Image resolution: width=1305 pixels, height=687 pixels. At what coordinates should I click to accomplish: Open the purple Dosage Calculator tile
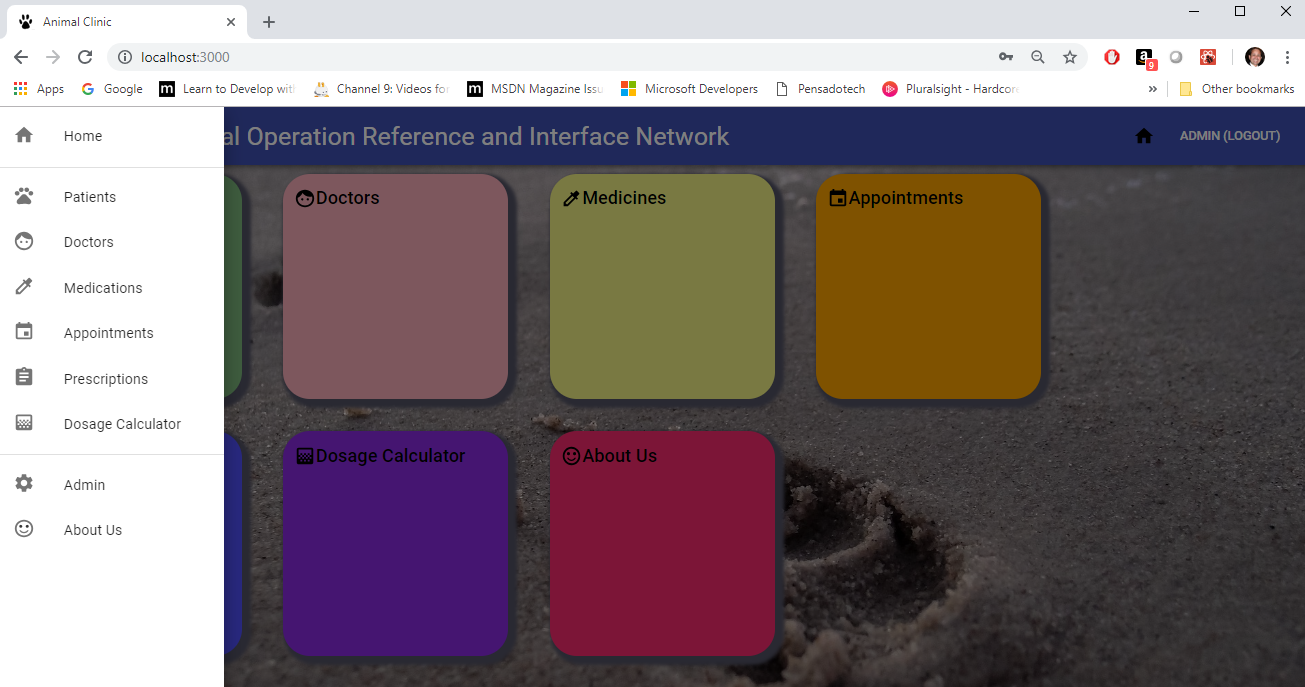click(396, 544)
